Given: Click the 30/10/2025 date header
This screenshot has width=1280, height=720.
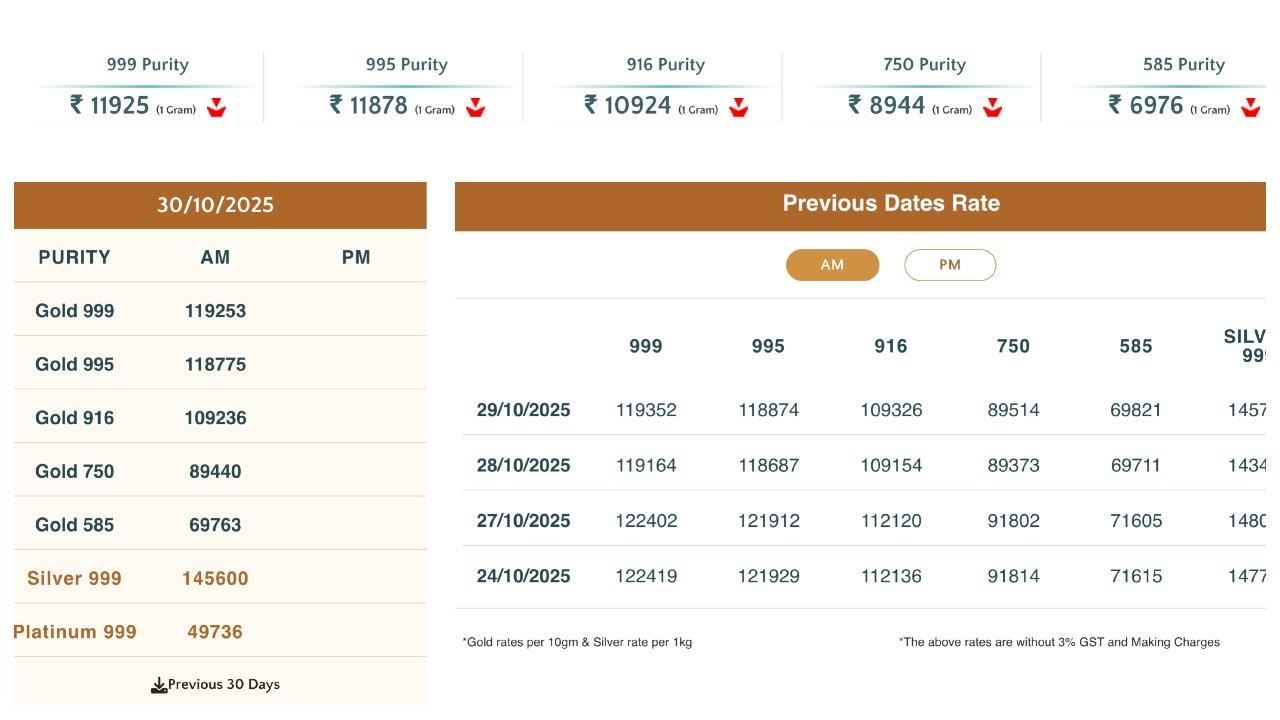Looking at the screenshot, I should pos(215,205).
